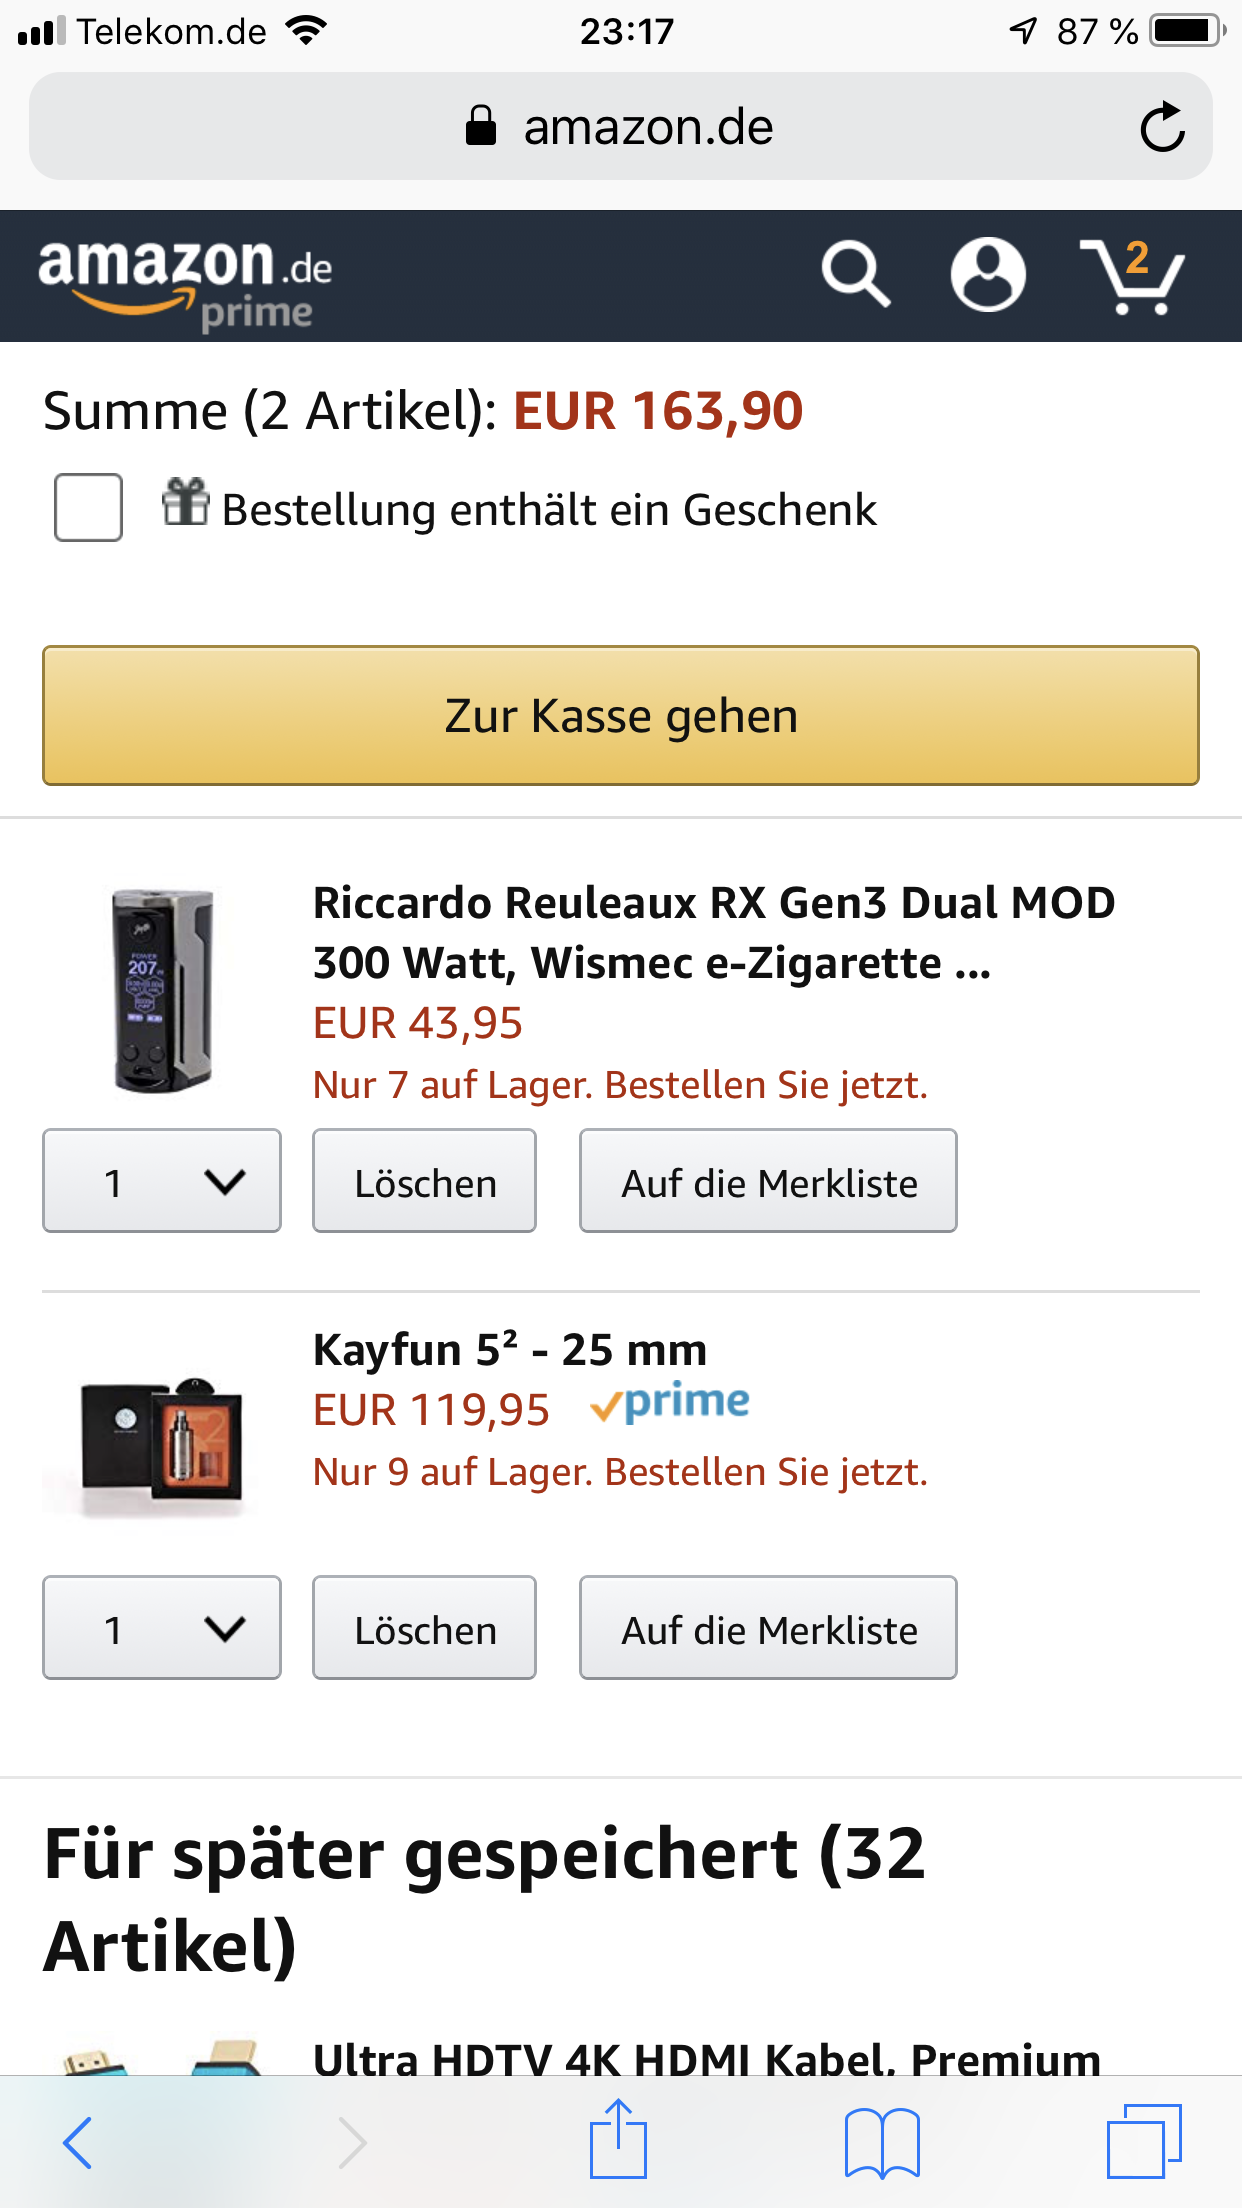This screenshot has height=2208, width=1242.
Task: Tap the amazon.de address bar
Action: pos(620,128)
